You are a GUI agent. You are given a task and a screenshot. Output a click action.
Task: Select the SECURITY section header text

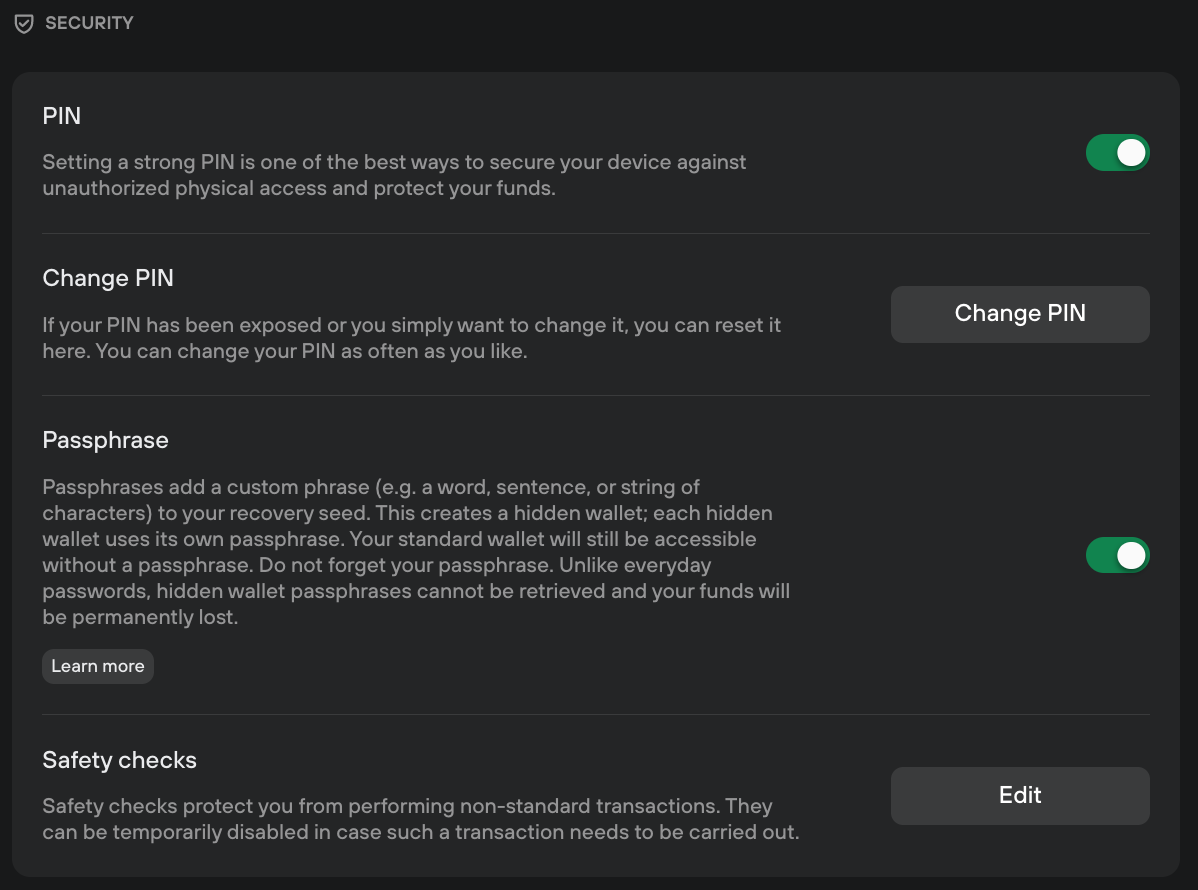[x=89, y=23]
